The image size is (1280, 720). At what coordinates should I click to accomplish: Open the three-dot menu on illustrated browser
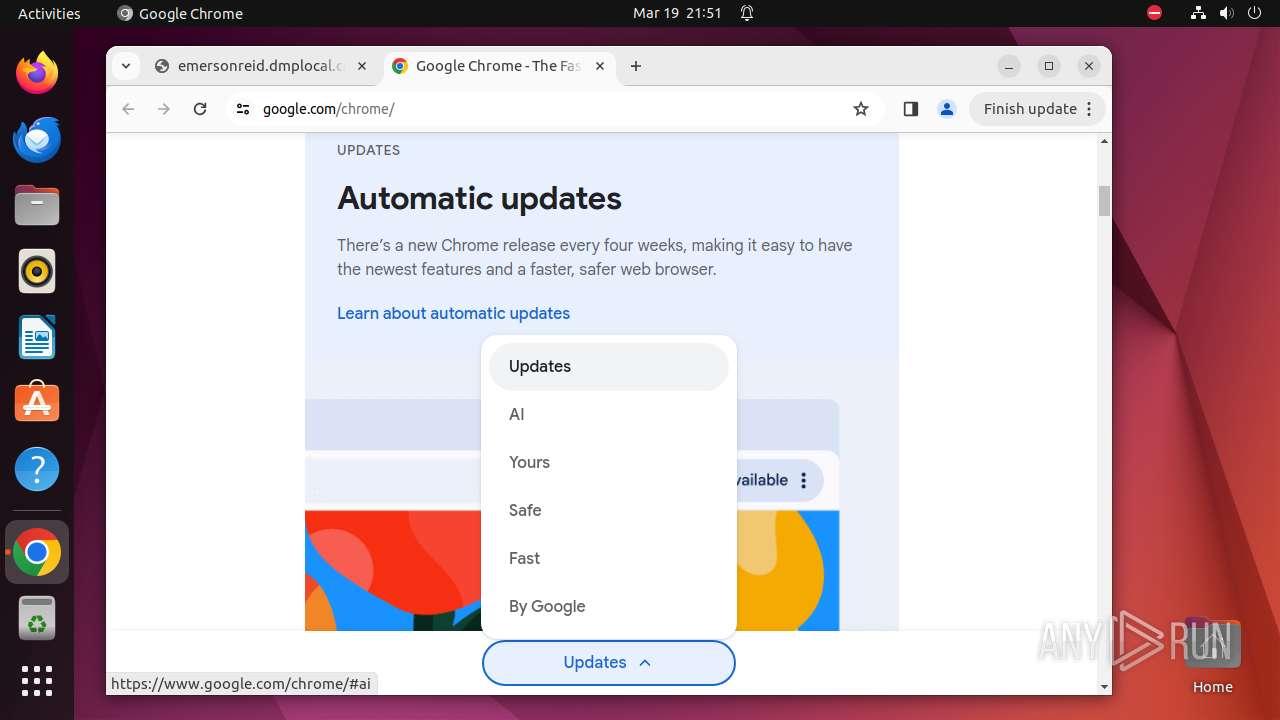tap(803, 480)
